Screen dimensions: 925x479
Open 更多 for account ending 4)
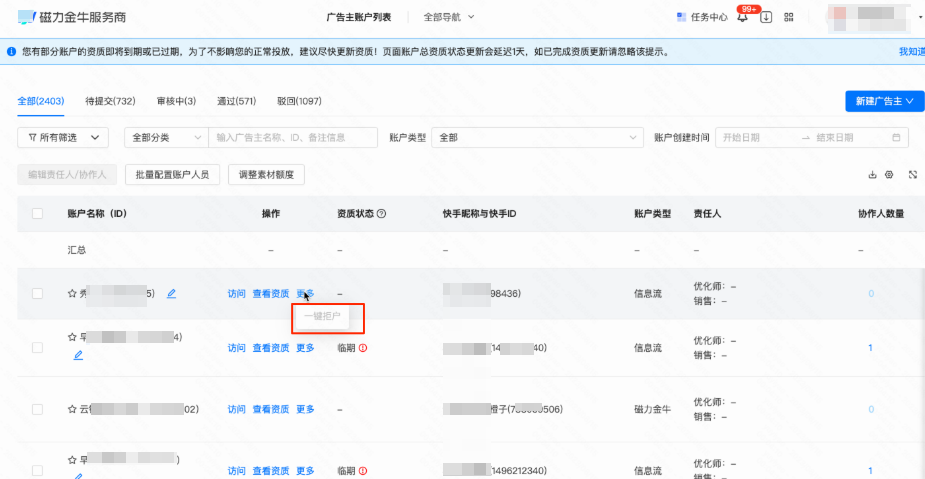coord(305,348)
